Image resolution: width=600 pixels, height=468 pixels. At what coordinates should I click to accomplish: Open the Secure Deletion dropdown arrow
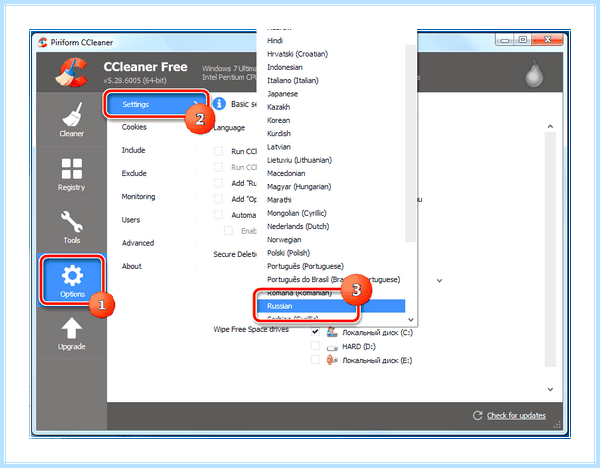(439, 280)
